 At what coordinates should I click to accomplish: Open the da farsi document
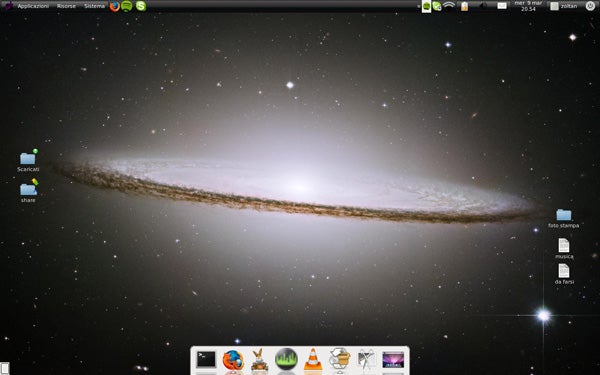tap(564, 274)
